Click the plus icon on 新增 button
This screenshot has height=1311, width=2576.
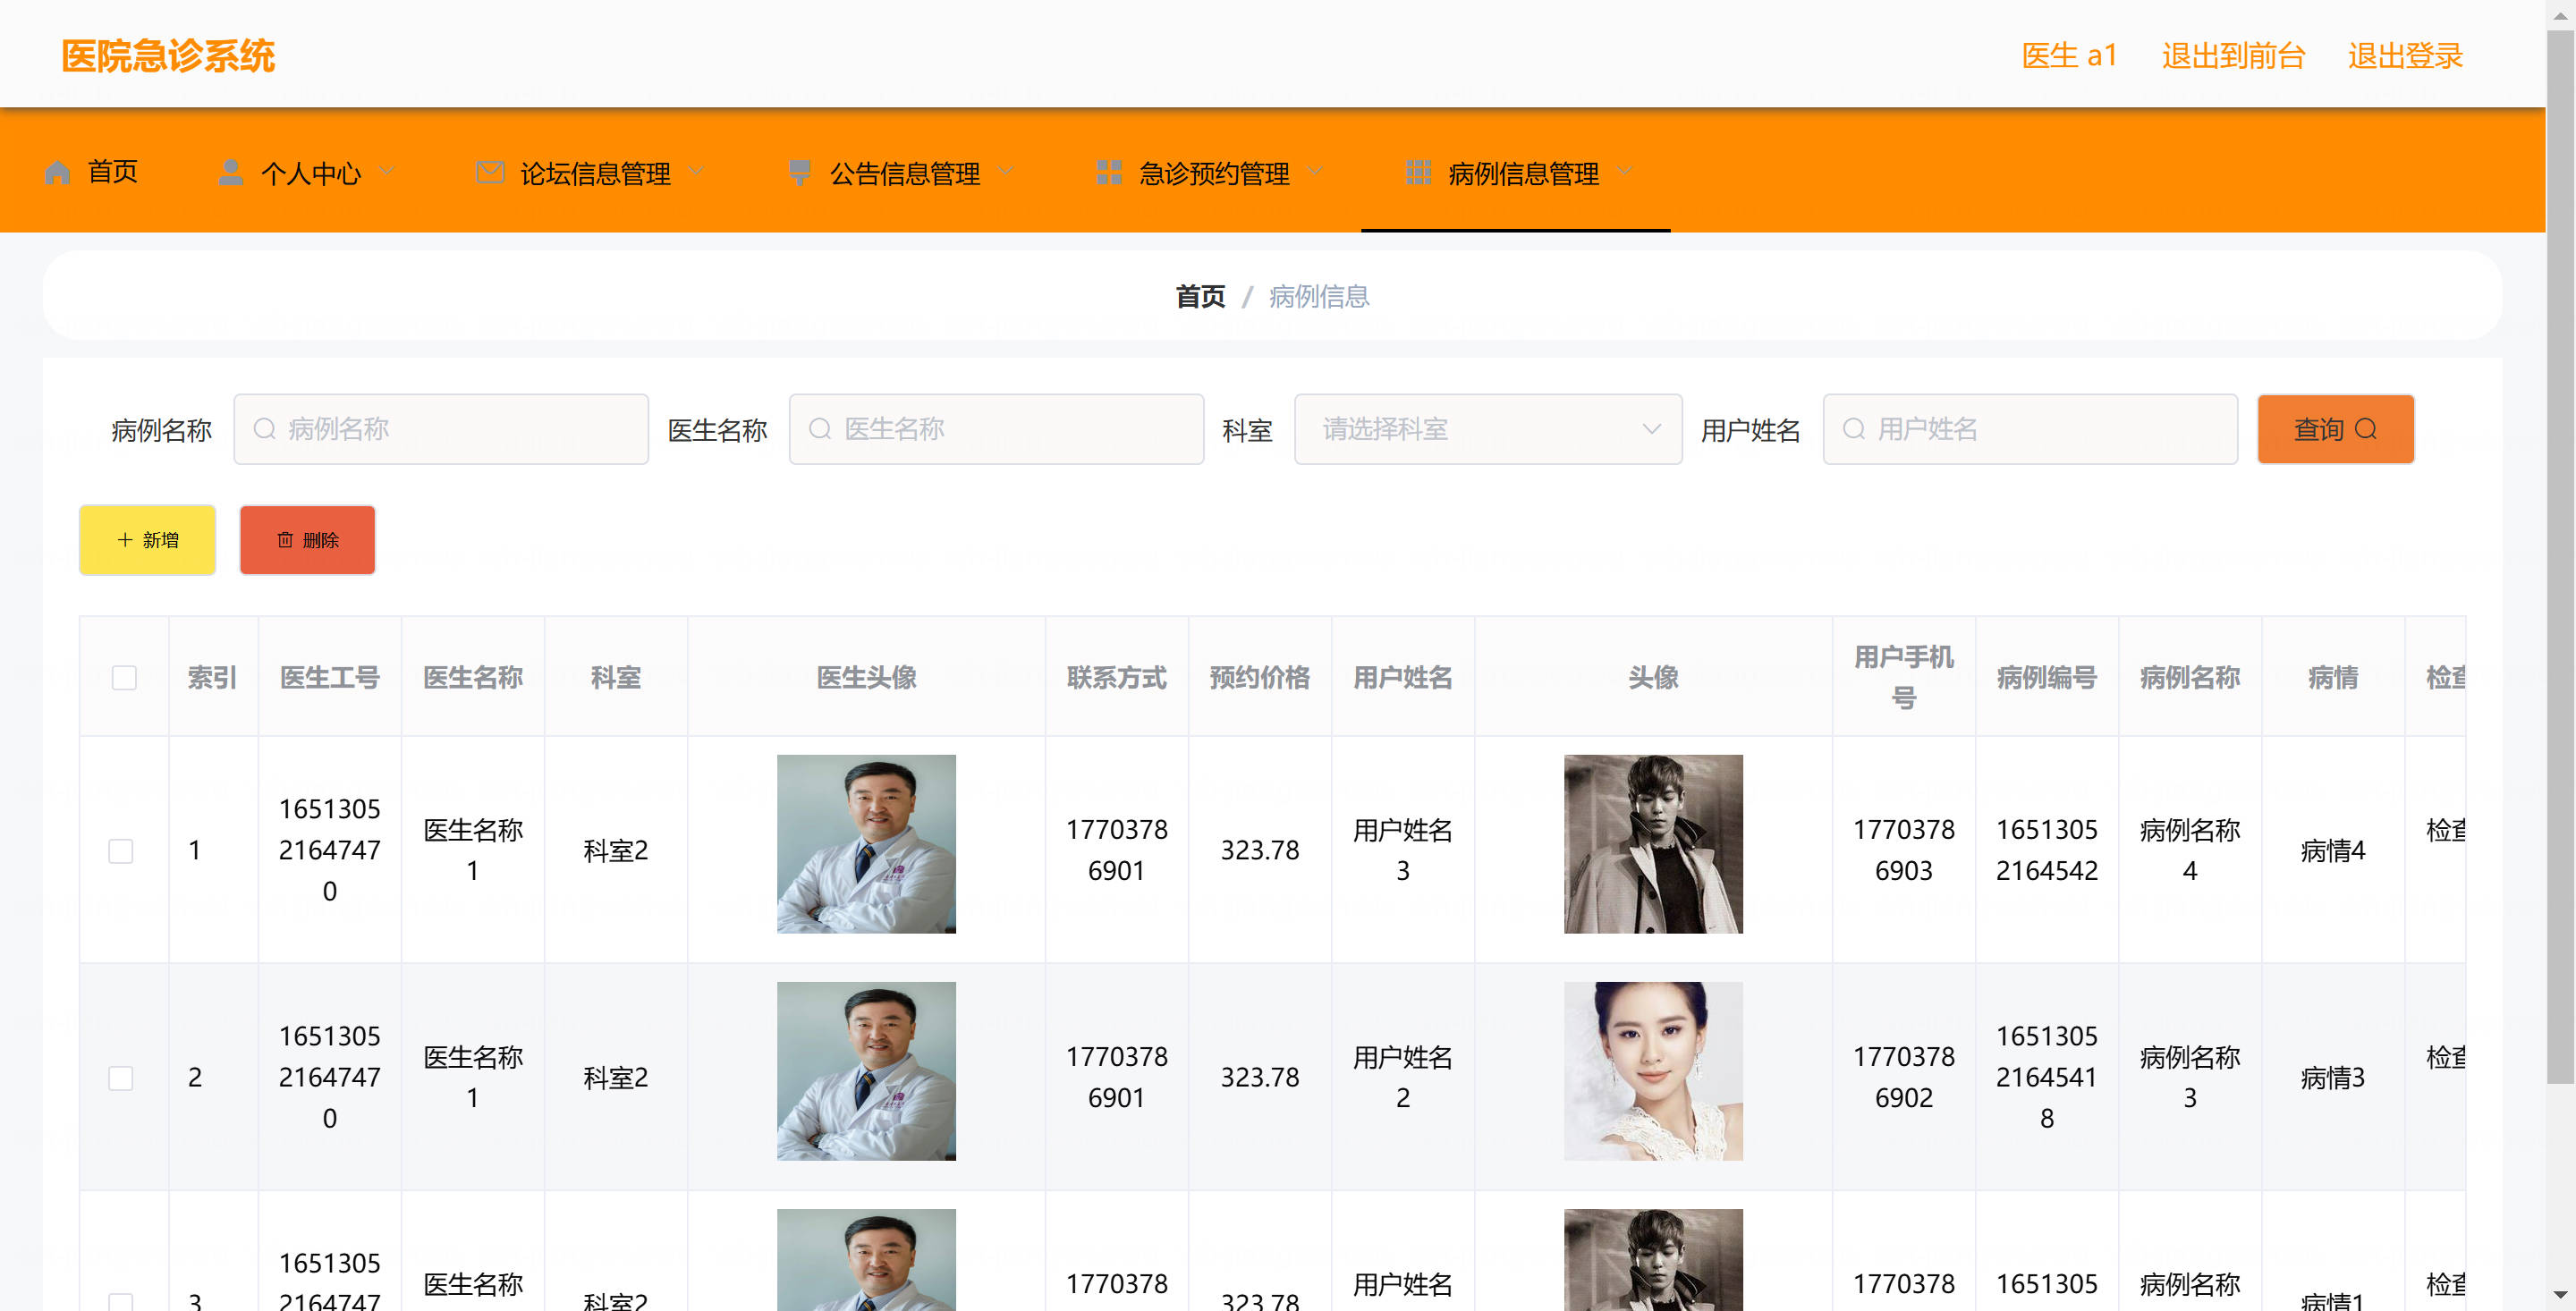[125, 540]
